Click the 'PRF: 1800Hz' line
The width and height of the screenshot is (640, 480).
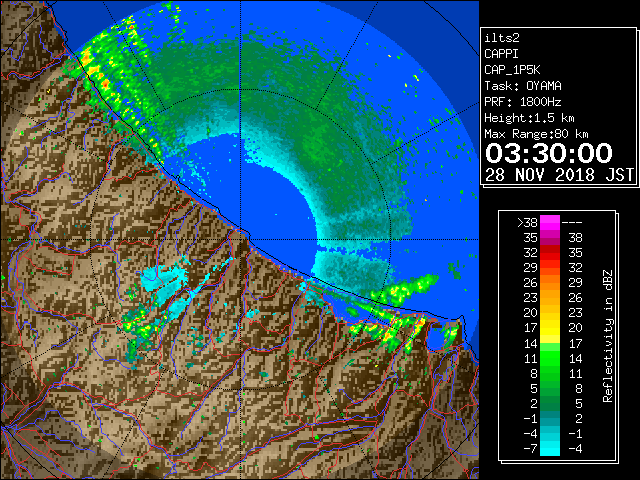point(523,102)
